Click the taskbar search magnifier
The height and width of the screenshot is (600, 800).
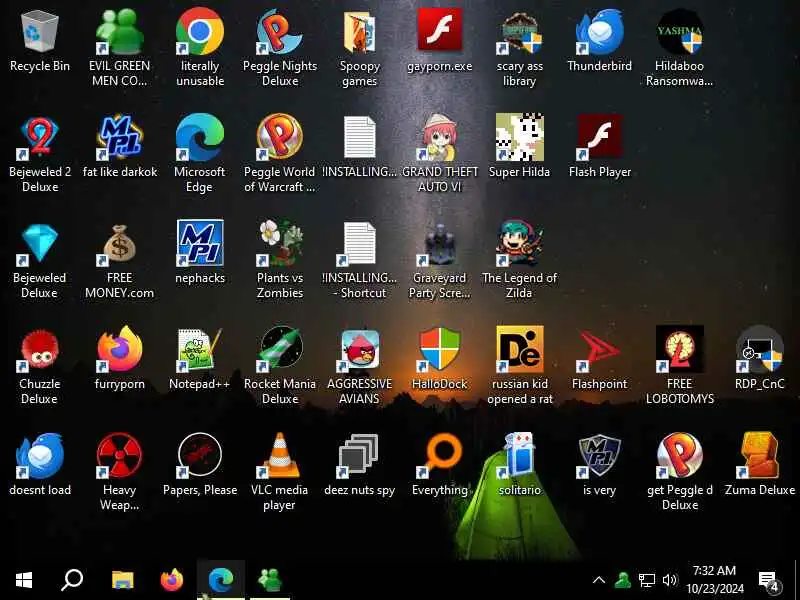[x=72, y=580]
